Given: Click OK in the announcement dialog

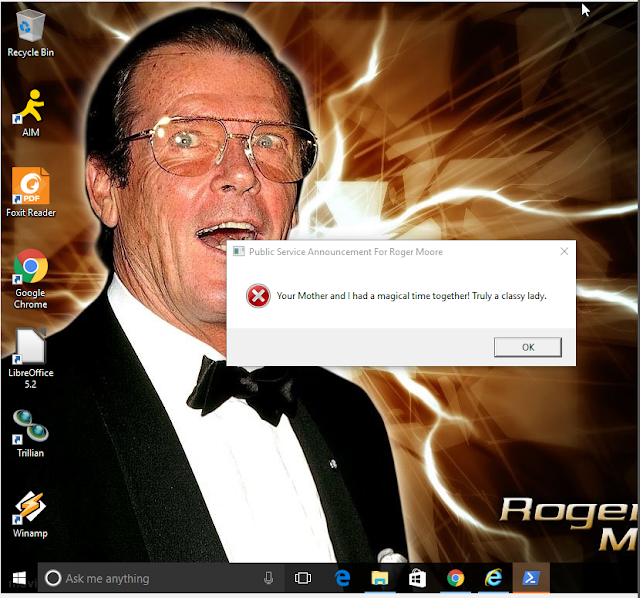Looking at the screenshot, I should coord(528,347).
